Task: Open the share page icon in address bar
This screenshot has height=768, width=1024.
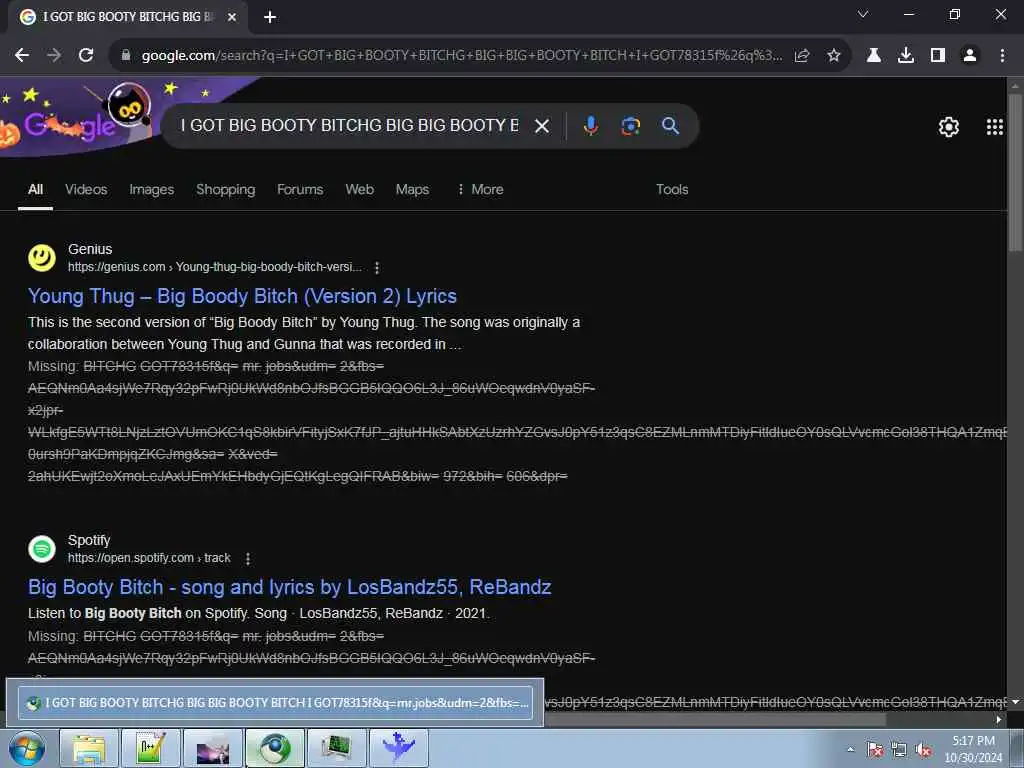Action: tap(802, 56)
